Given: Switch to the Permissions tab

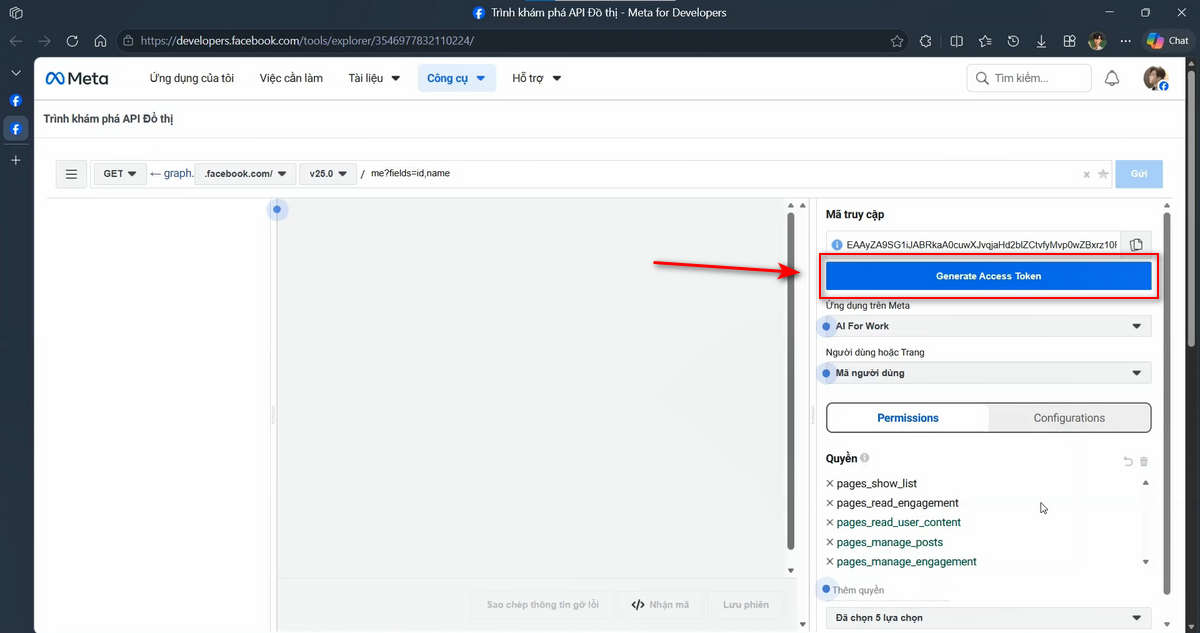Looking at the screenshot, I should pyautogui.click(x=908, y=418).
